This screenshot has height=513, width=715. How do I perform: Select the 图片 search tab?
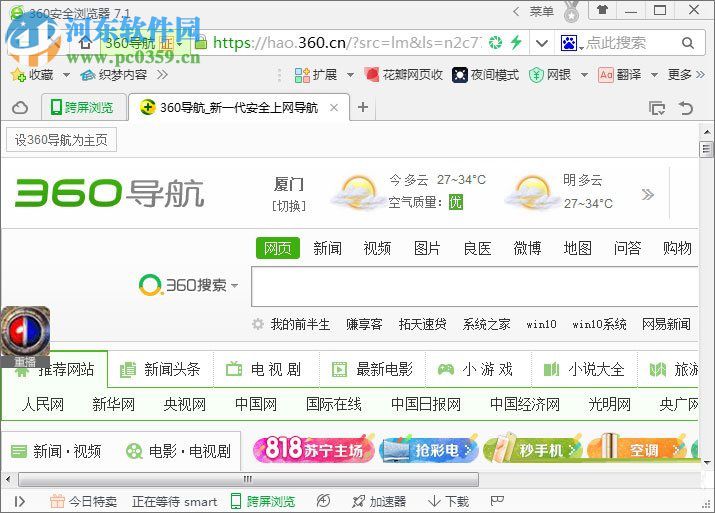tap(427, 248)
